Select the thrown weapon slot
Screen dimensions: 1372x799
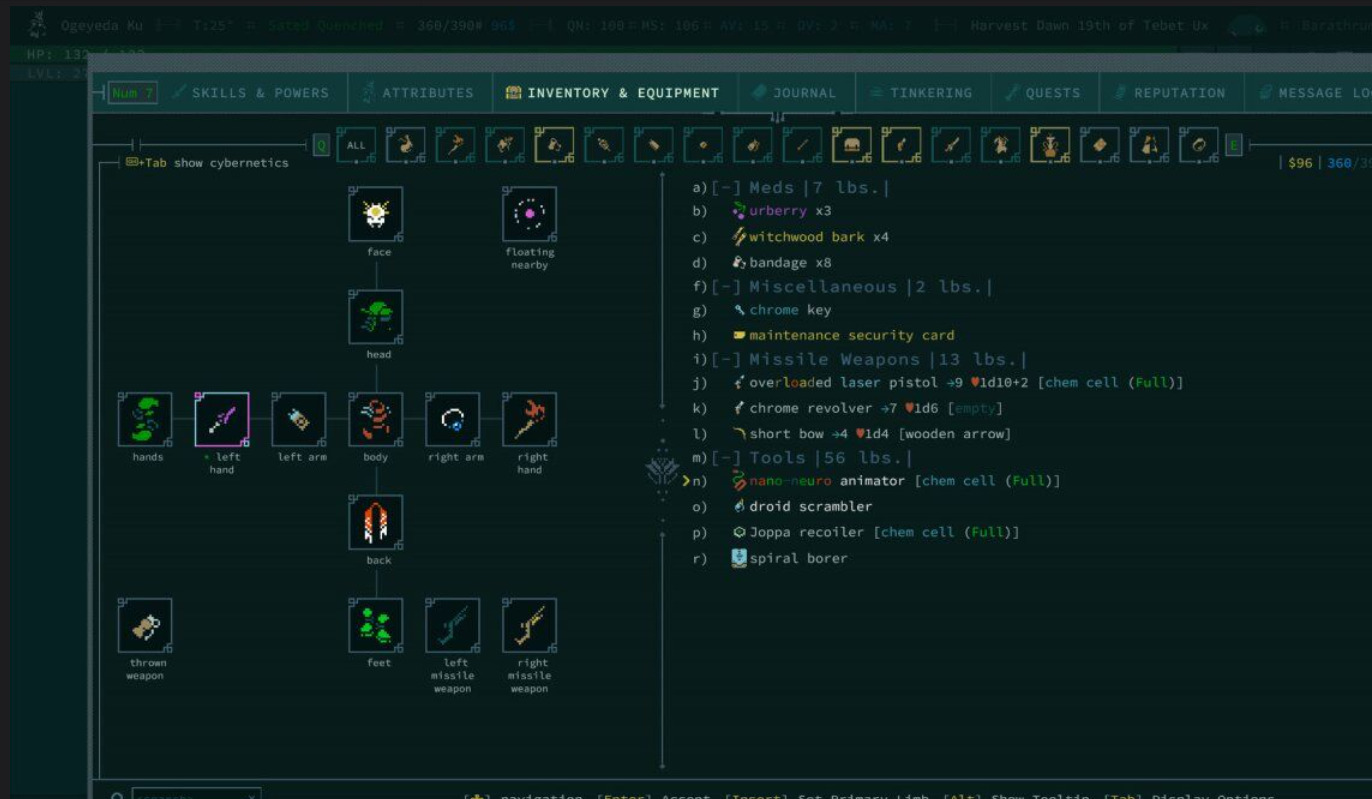tap(145, 625)
